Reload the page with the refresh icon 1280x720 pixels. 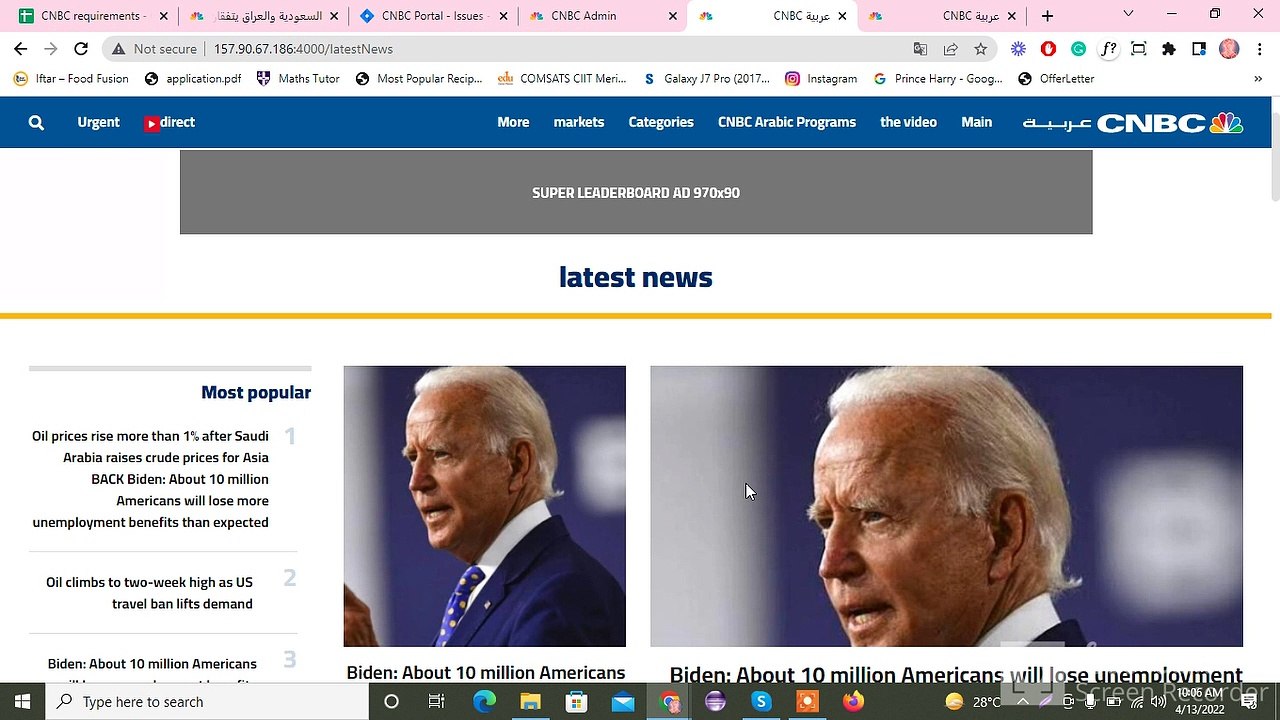click(x=81, y=48)
